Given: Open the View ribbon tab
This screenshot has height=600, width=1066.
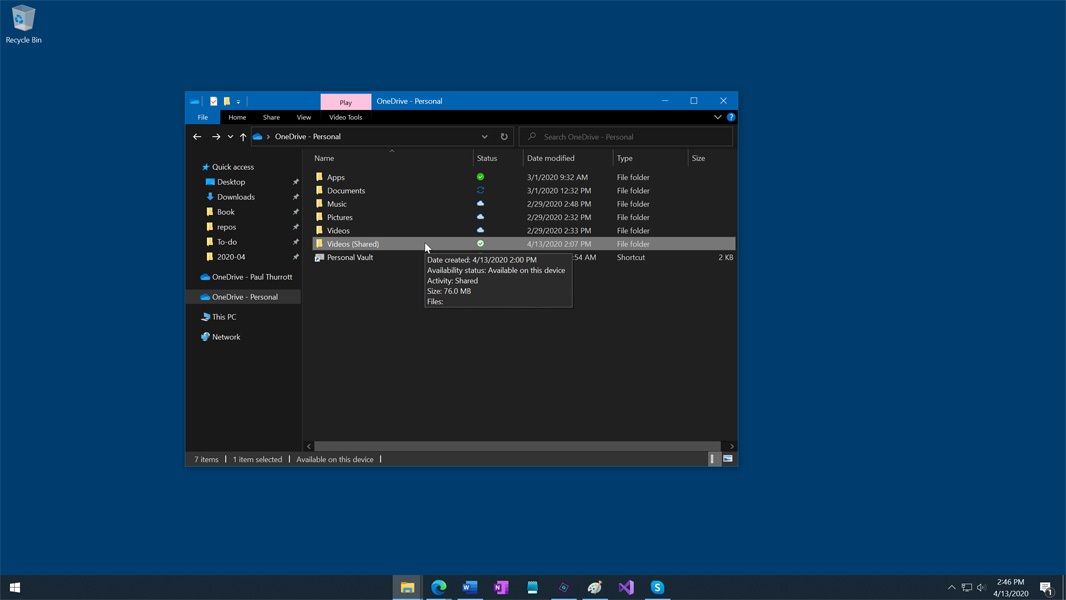Looking at the screenshot, I should (303, 117).
